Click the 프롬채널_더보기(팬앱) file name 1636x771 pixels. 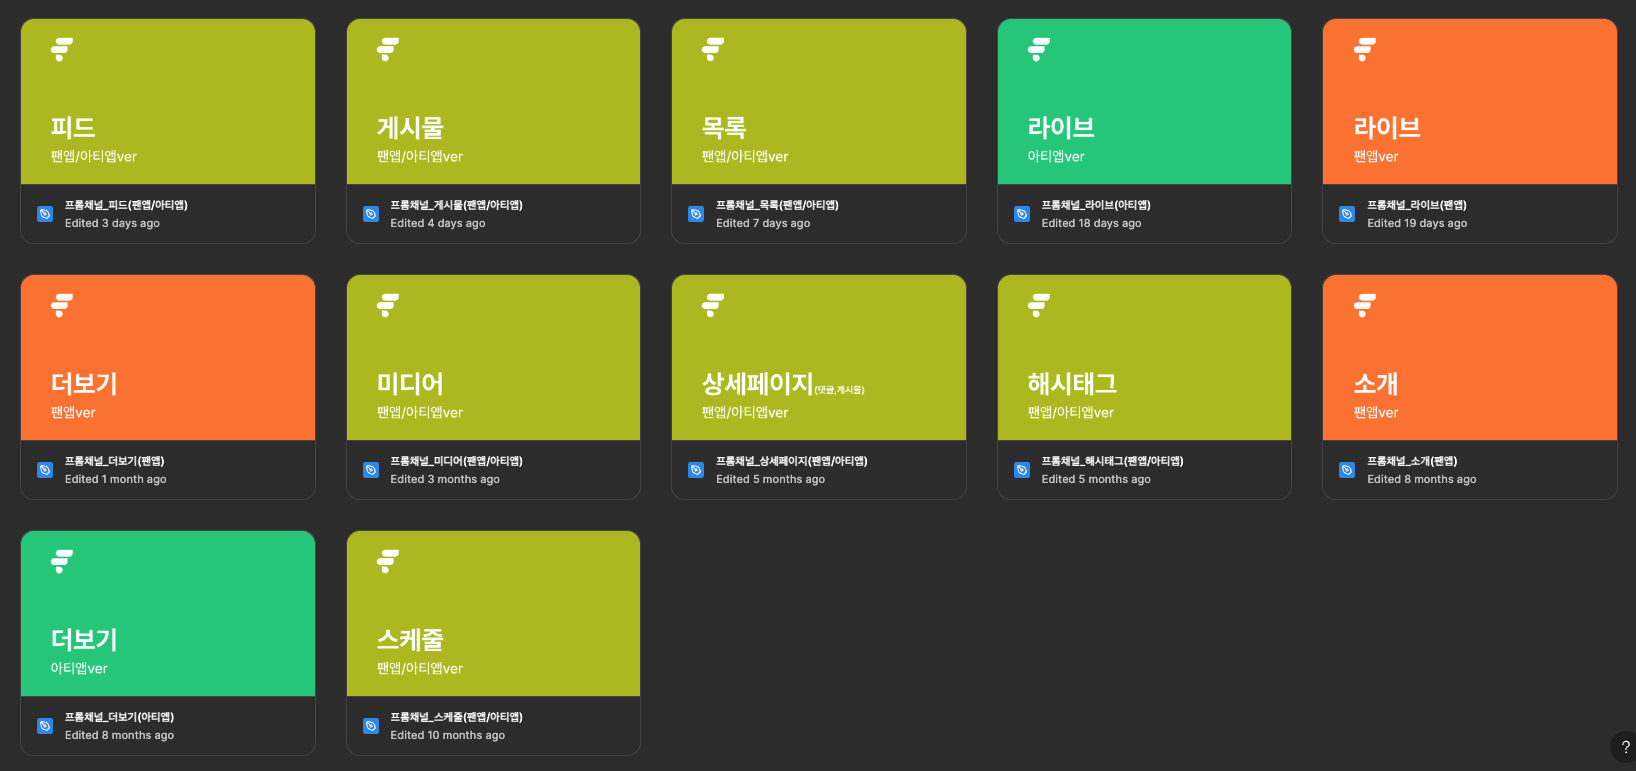pos(114,461)
